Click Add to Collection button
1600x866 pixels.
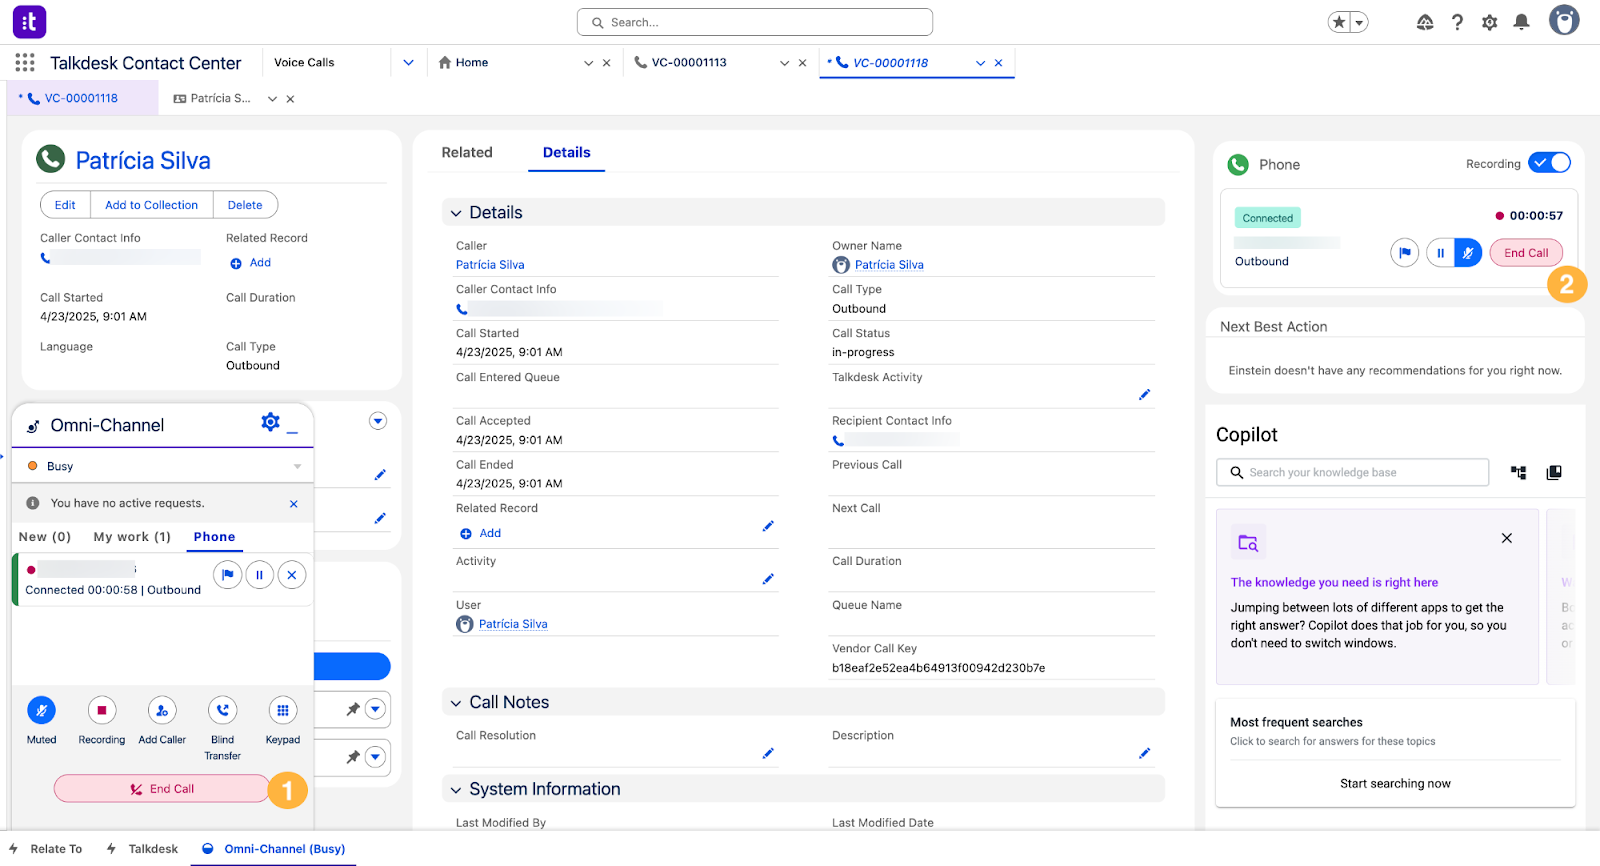click(151, 205)
